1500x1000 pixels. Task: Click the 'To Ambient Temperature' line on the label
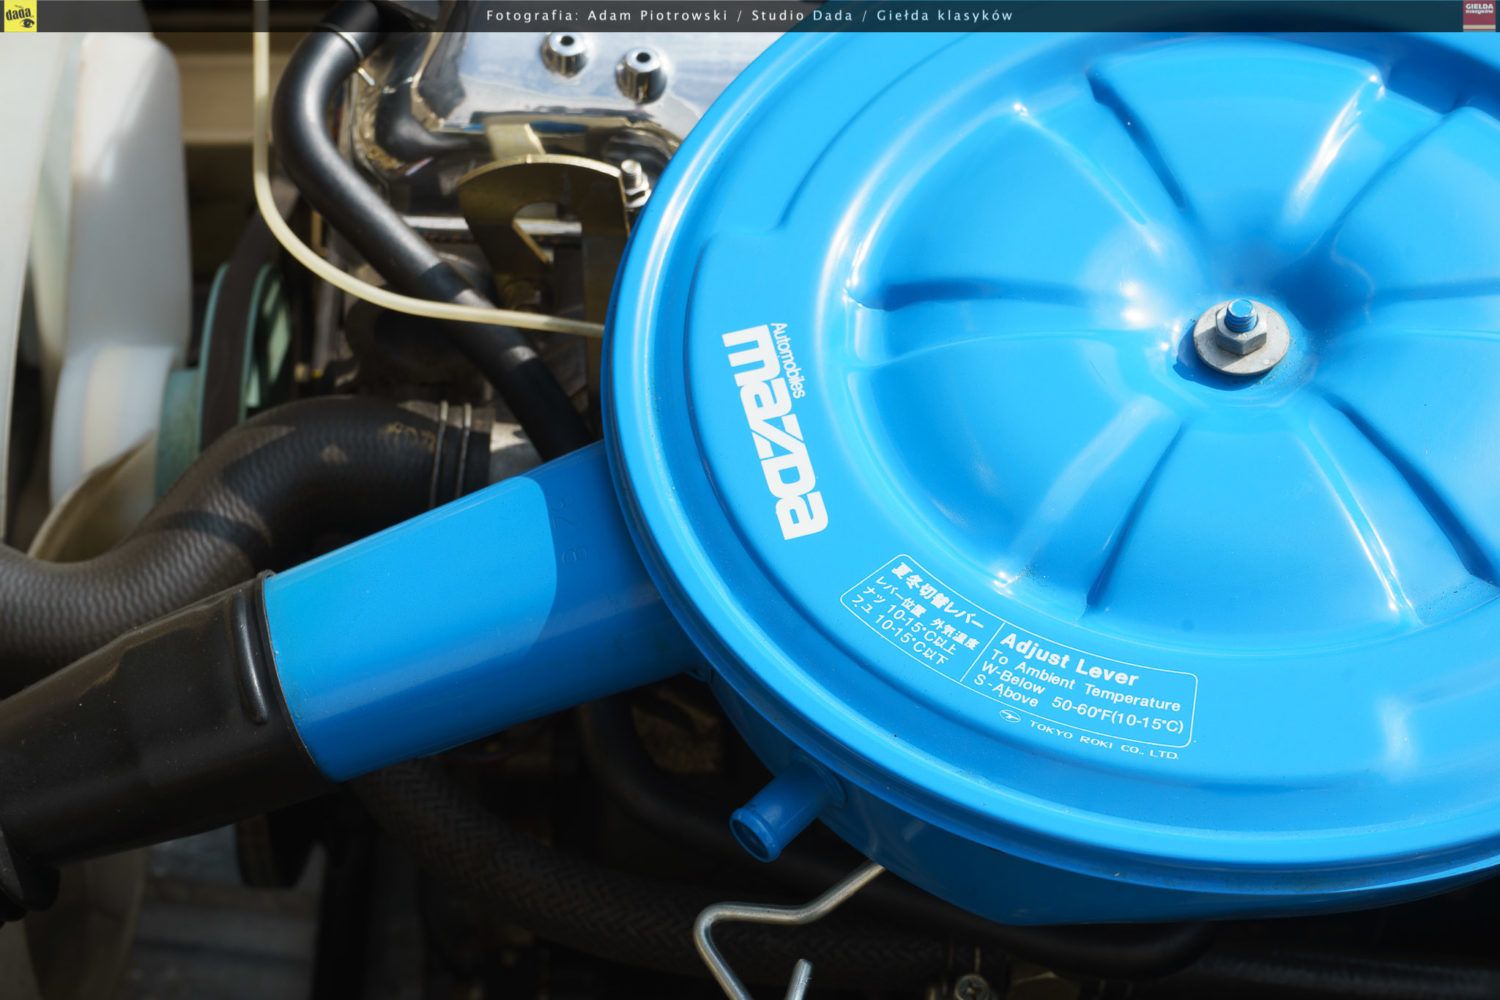click(1086, 679)
